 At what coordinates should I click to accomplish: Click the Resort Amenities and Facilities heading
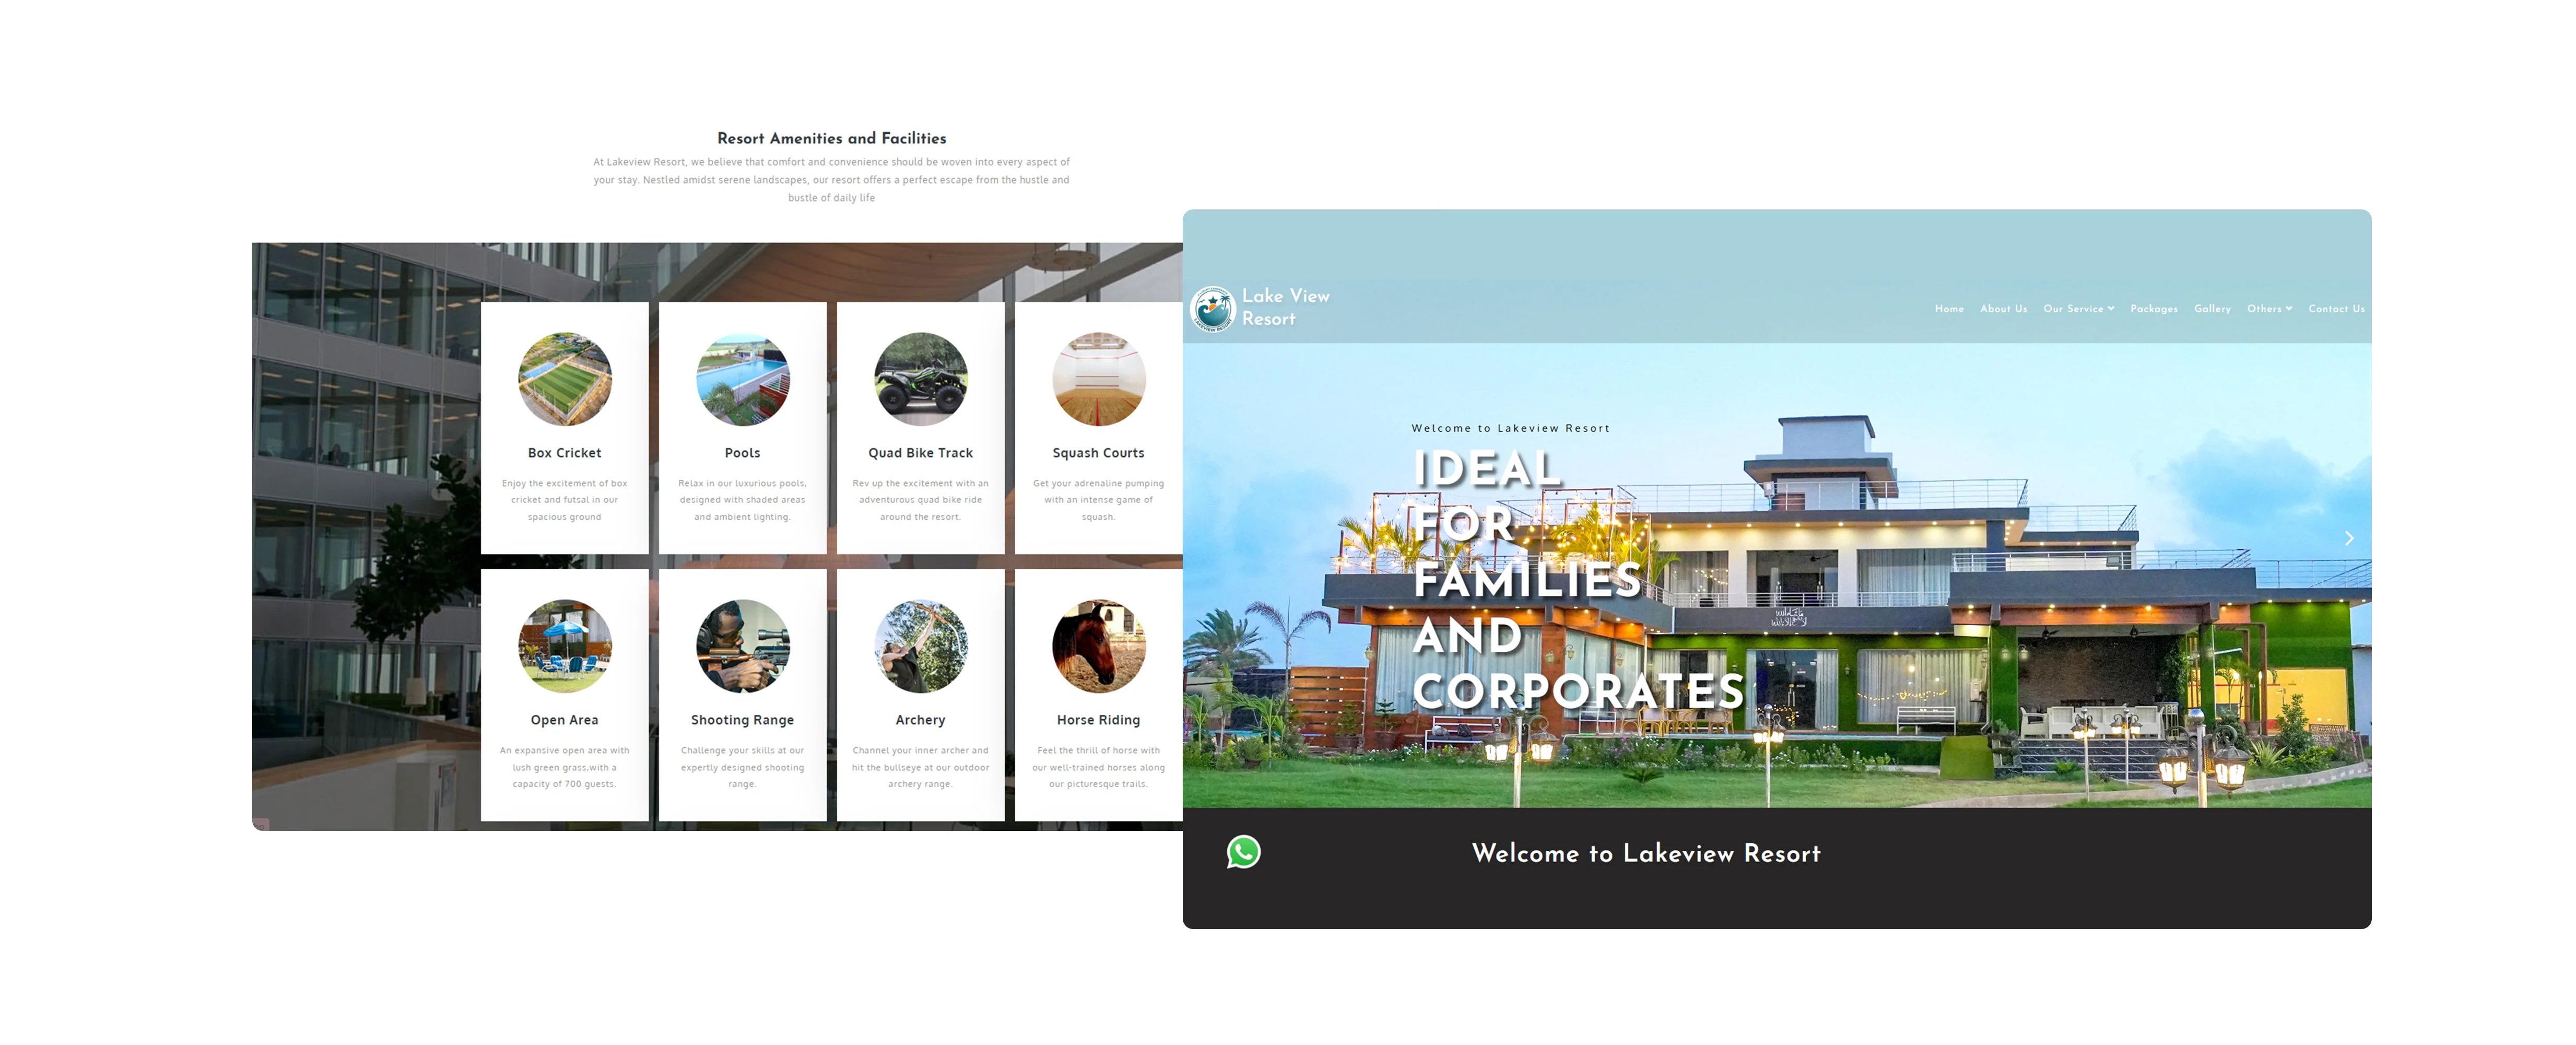(831, 138)
